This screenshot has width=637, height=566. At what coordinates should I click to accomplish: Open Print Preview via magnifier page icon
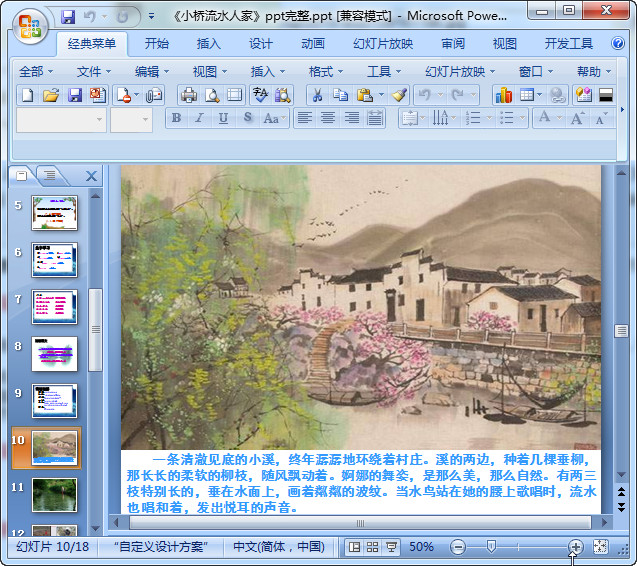212,95
